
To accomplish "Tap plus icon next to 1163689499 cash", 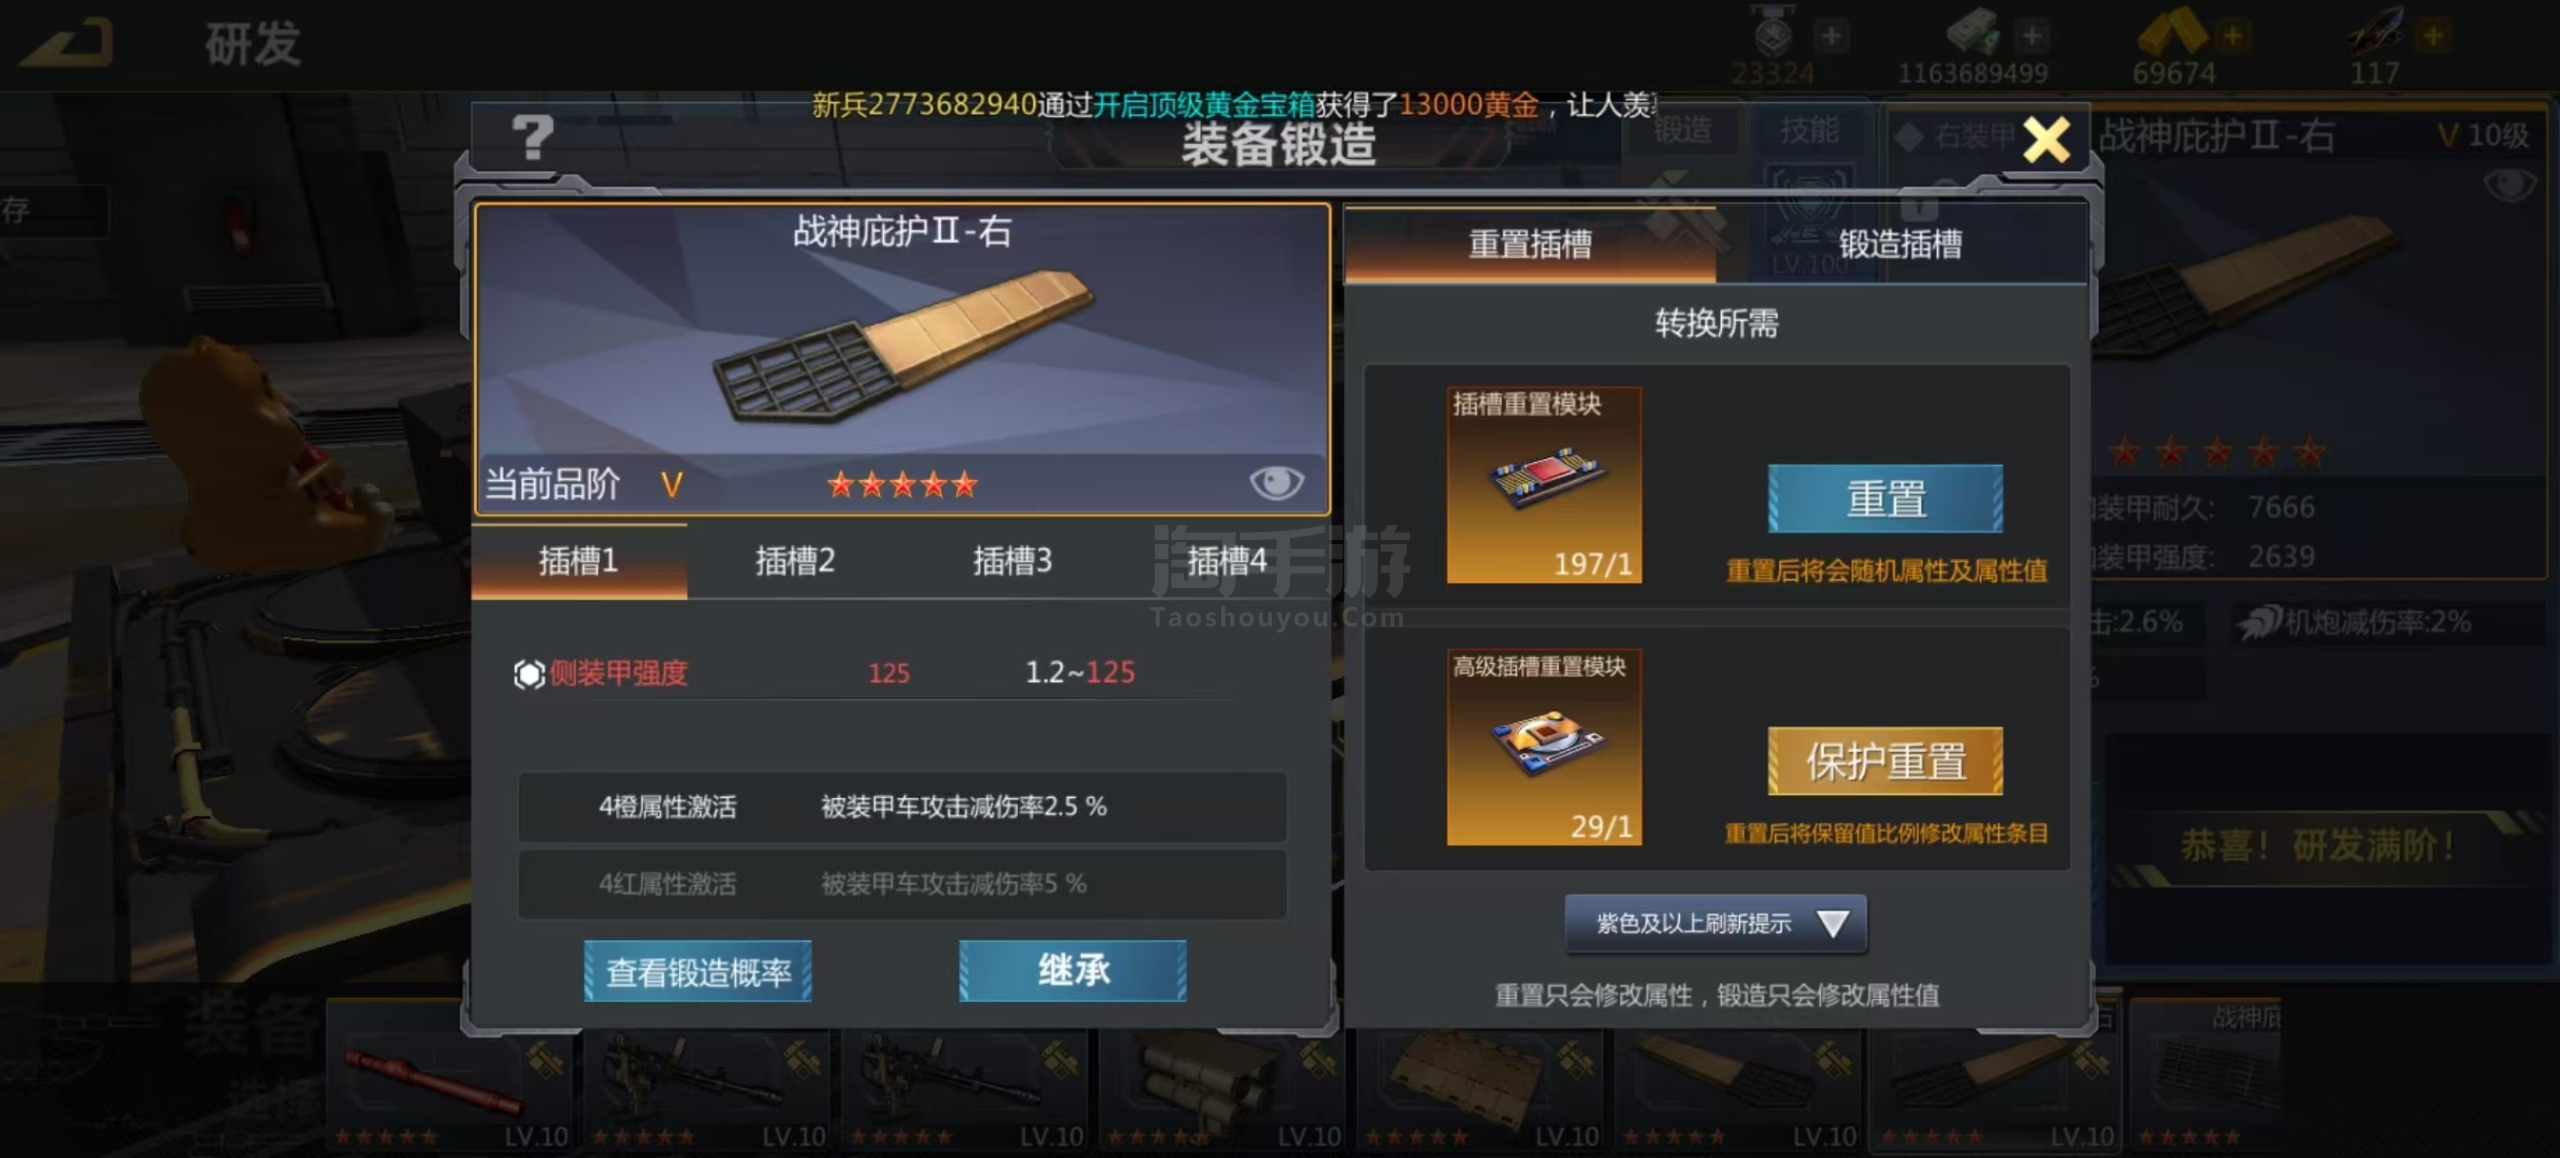I will tap(2031, 36).
